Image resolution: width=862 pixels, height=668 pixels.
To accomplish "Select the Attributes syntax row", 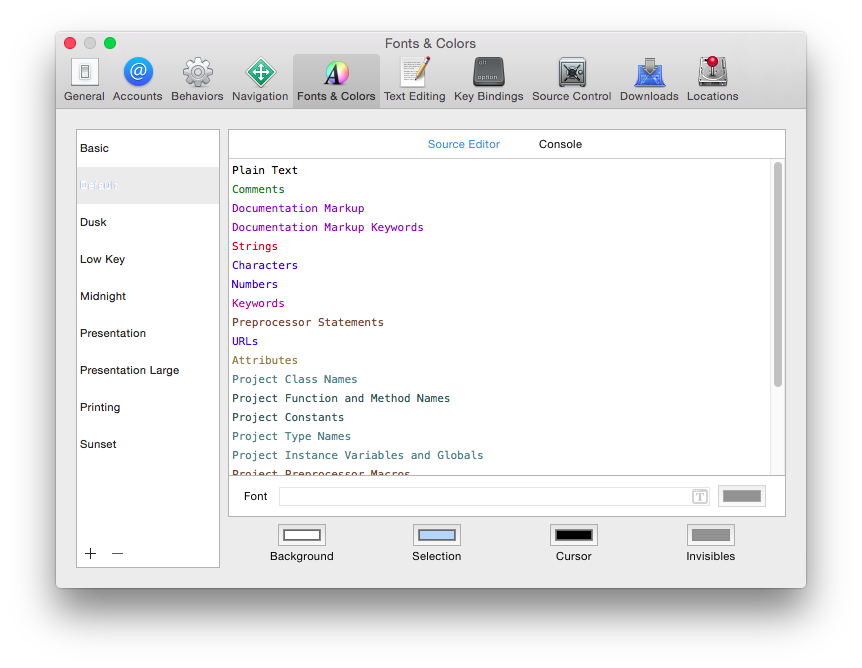I will click(x=499, y=361).
